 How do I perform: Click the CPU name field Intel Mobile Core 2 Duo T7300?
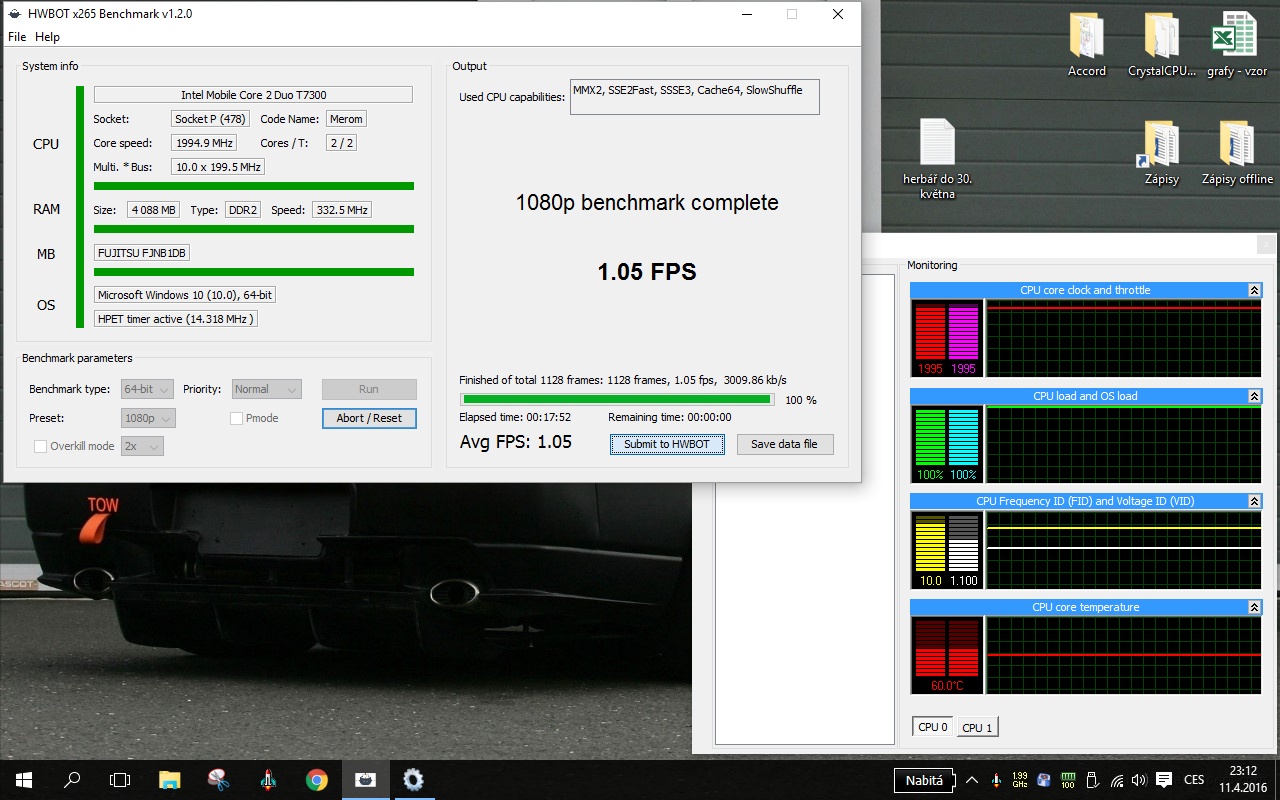pos(253,95)
